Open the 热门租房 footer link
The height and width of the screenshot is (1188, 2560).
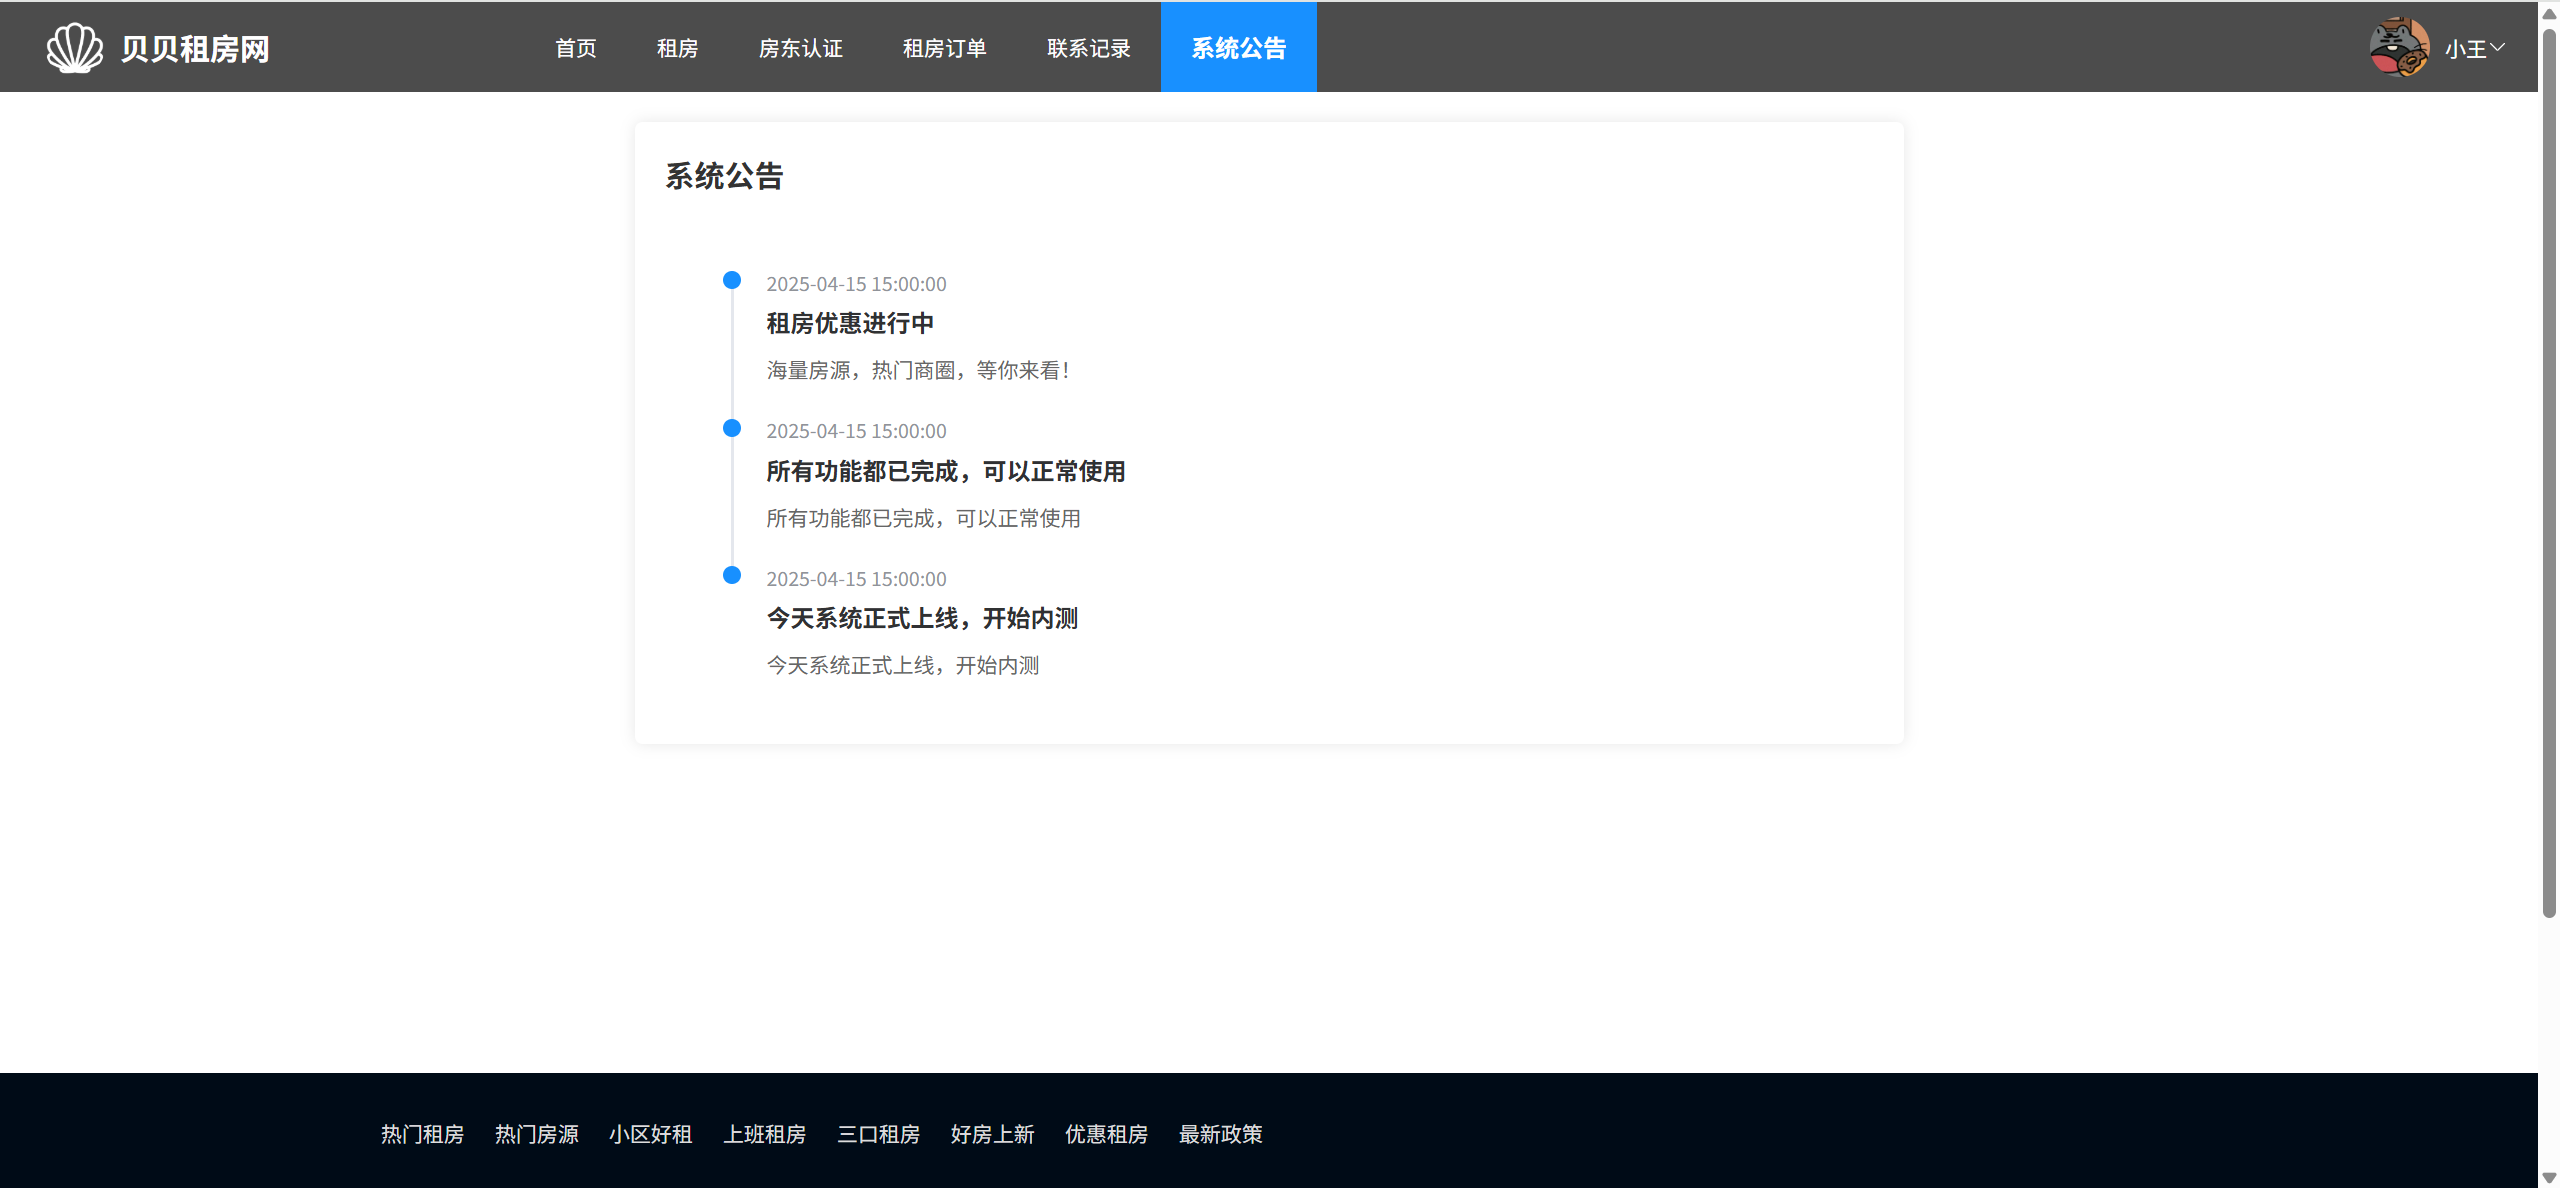point(422,1134)
